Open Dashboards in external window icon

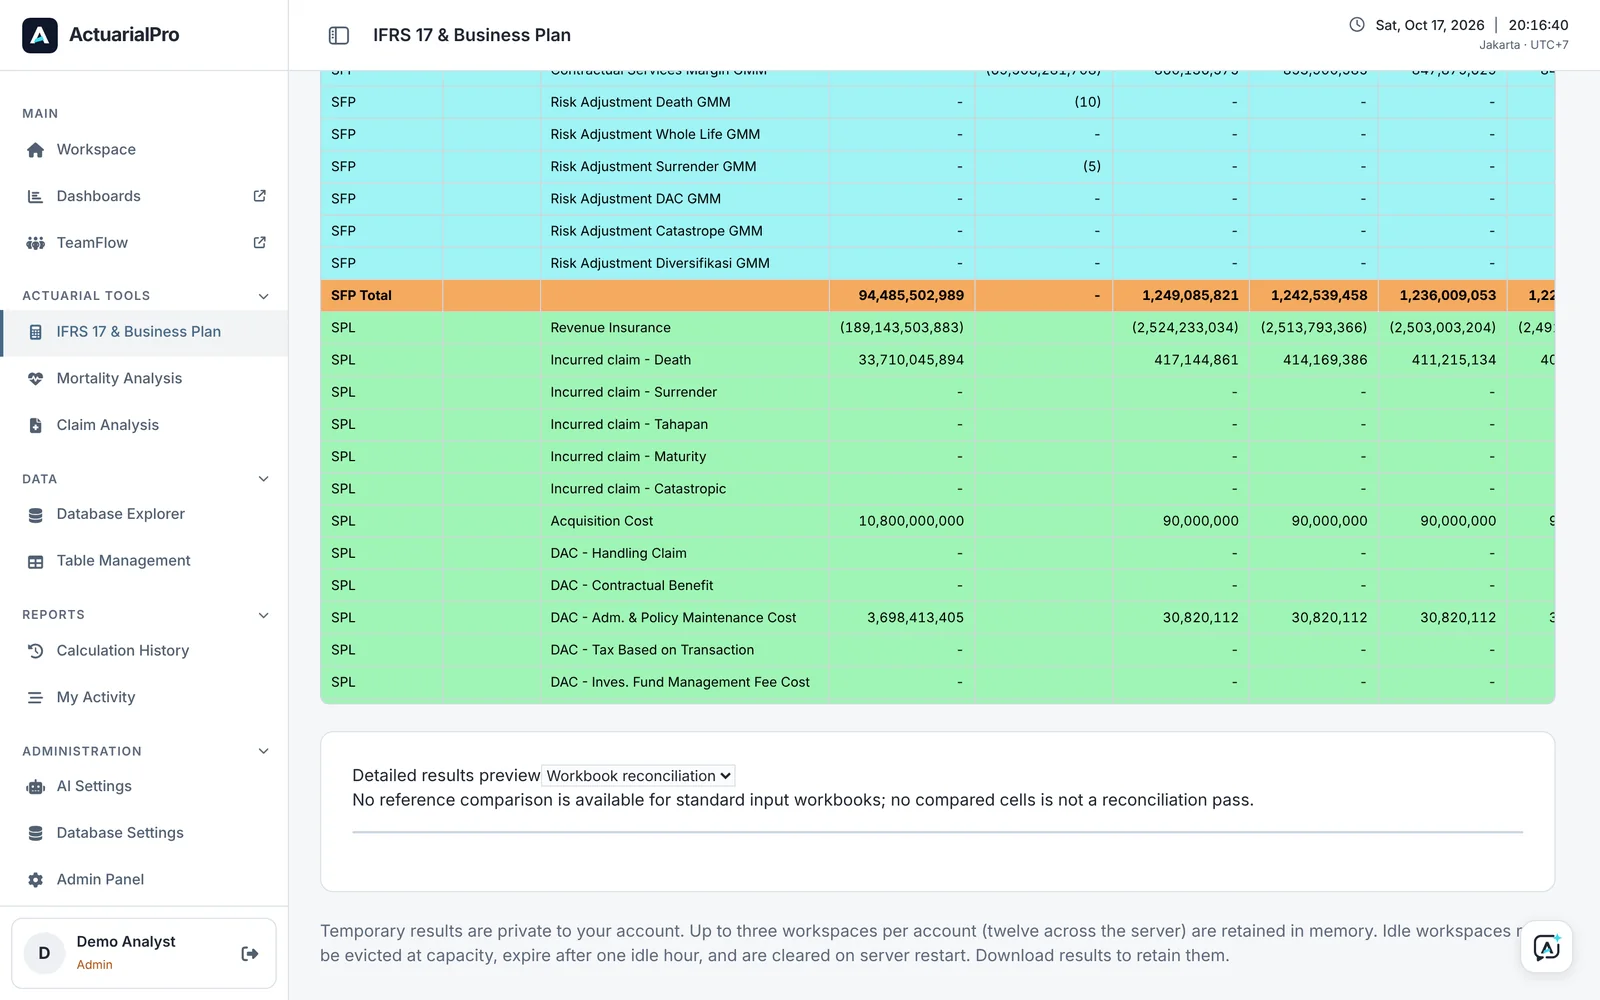pyautogui.click(x=260, y=196)
